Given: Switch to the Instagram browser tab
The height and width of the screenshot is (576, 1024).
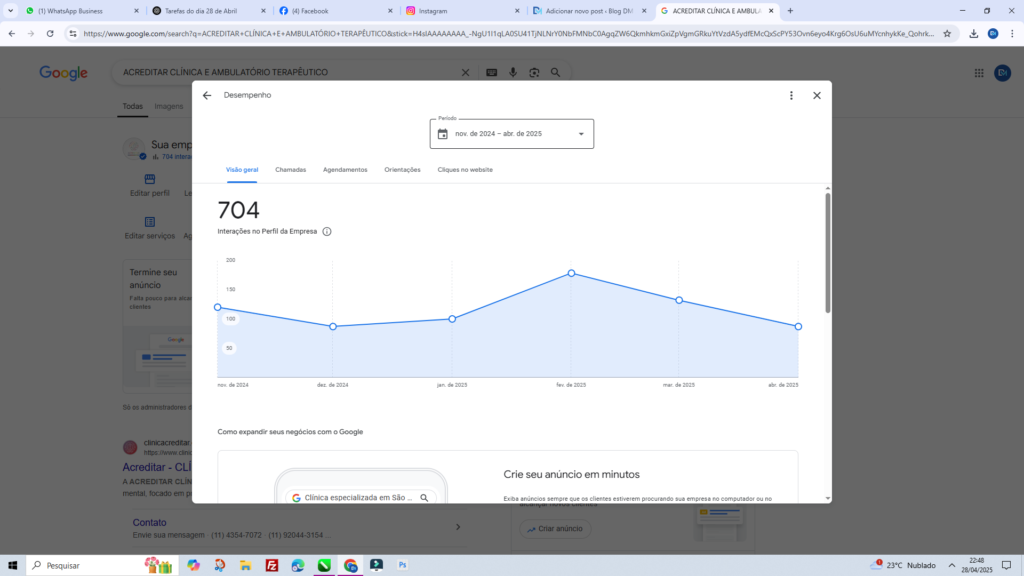Looking at the screenshot, I should (x=462, y=11).
